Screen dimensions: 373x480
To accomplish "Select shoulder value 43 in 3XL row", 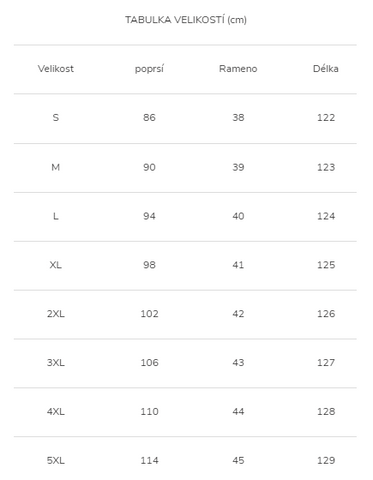I will pyautogui.click(x=238, y=362).
